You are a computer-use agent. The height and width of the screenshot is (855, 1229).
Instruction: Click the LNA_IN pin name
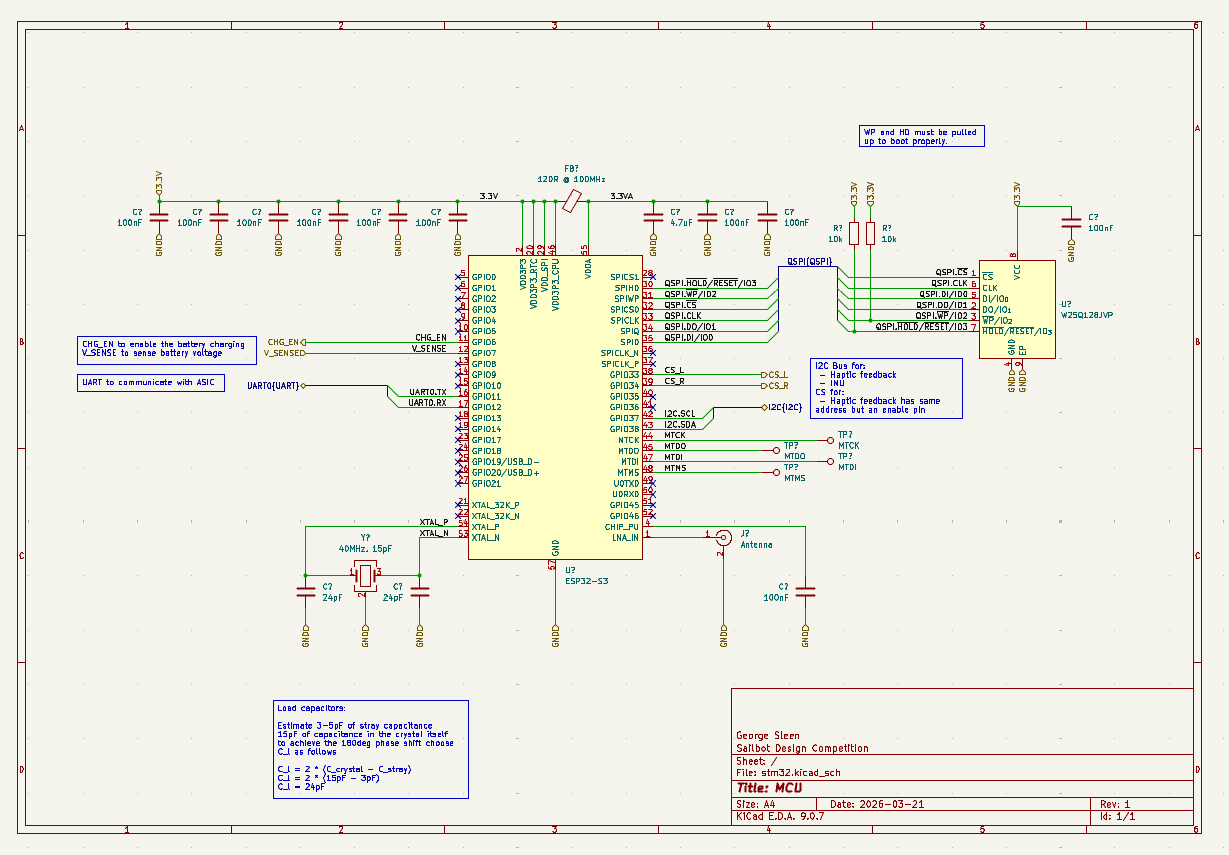(625, 538)
